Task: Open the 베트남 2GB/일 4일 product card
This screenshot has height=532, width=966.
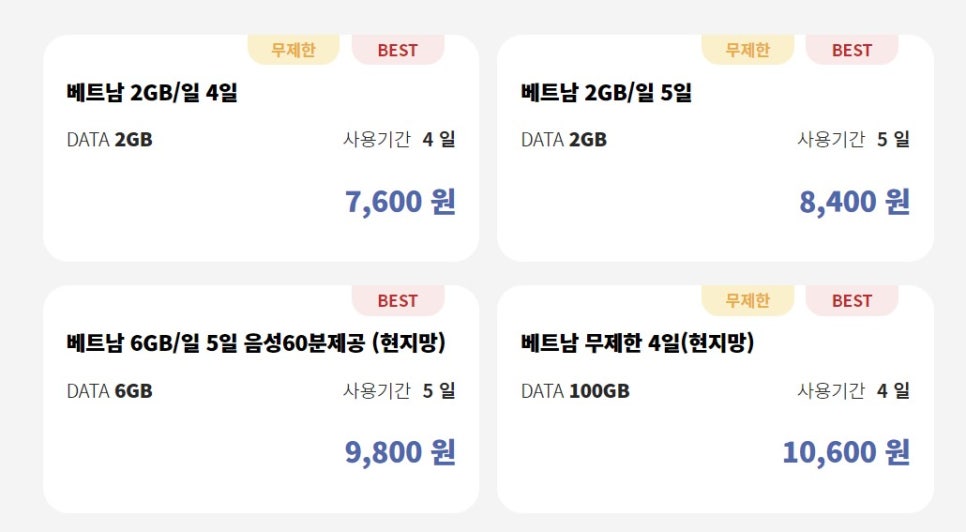Action: [x=261, y=148]
